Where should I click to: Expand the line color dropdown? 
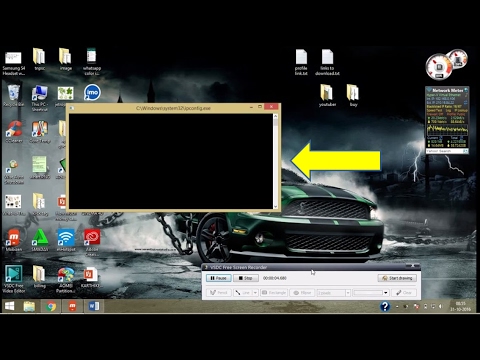click(386, 293)
